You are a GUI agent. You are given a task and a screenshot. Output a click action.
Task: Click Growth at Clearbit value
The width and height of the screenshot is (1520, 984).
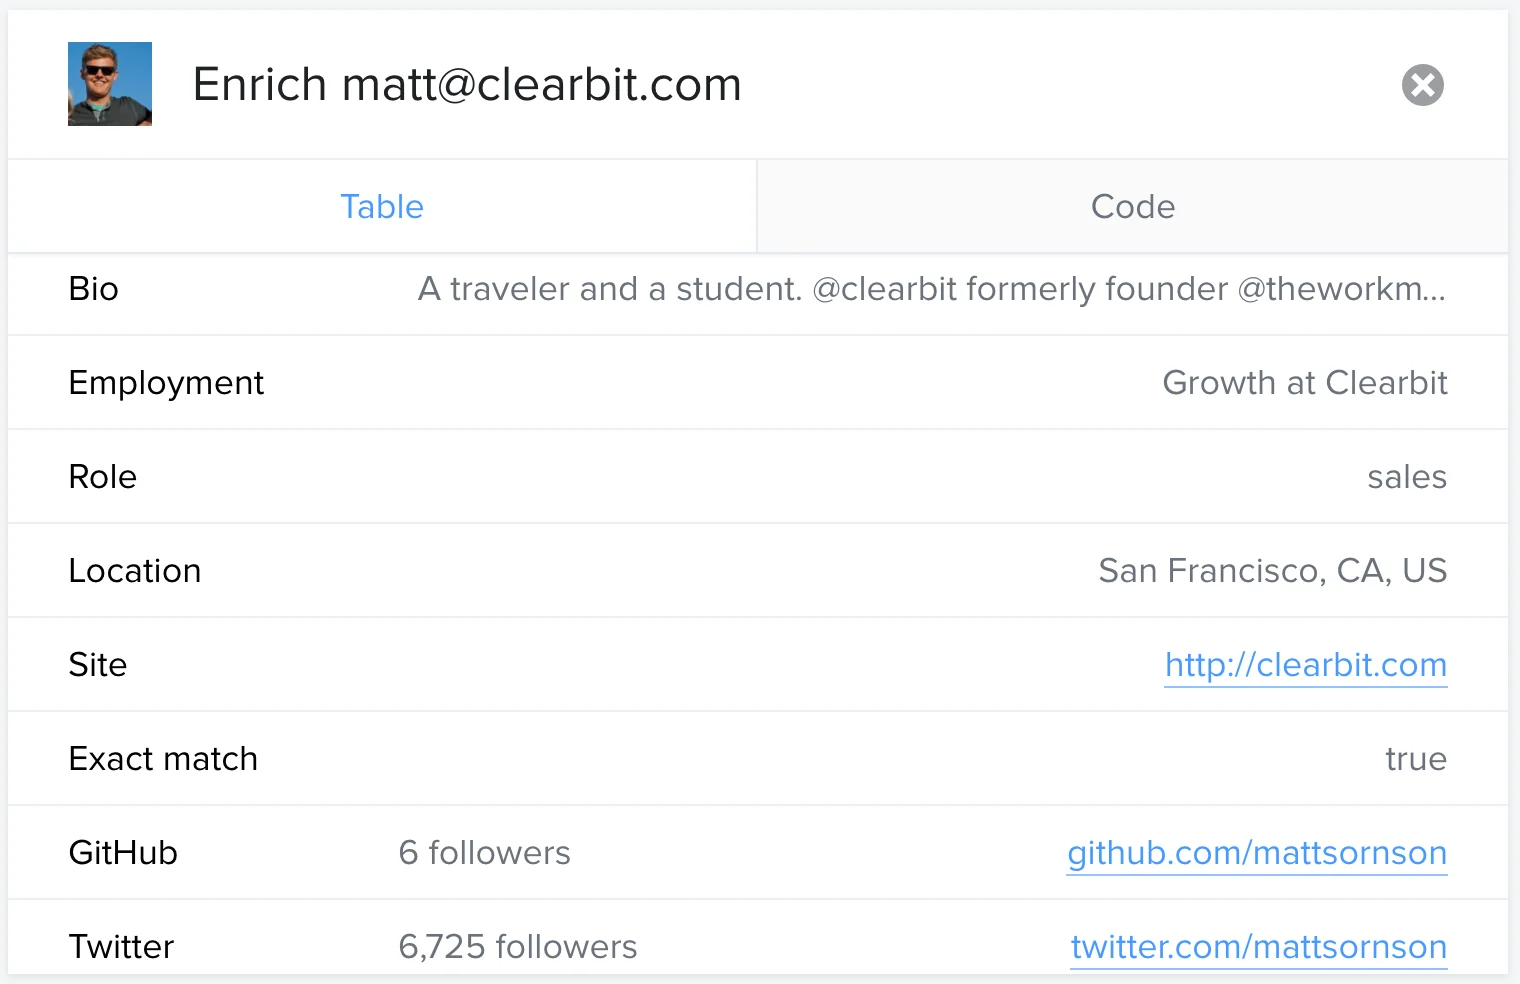(x=1305, y=383)
